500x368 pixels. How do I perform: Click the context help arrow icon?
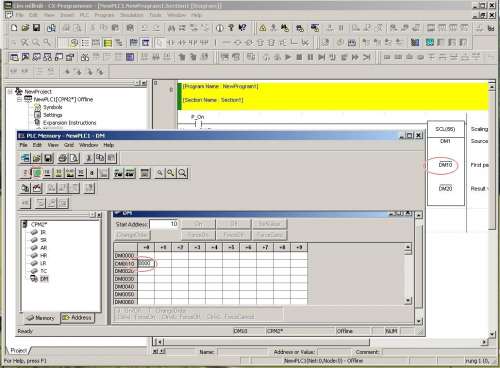coord(242,28)
